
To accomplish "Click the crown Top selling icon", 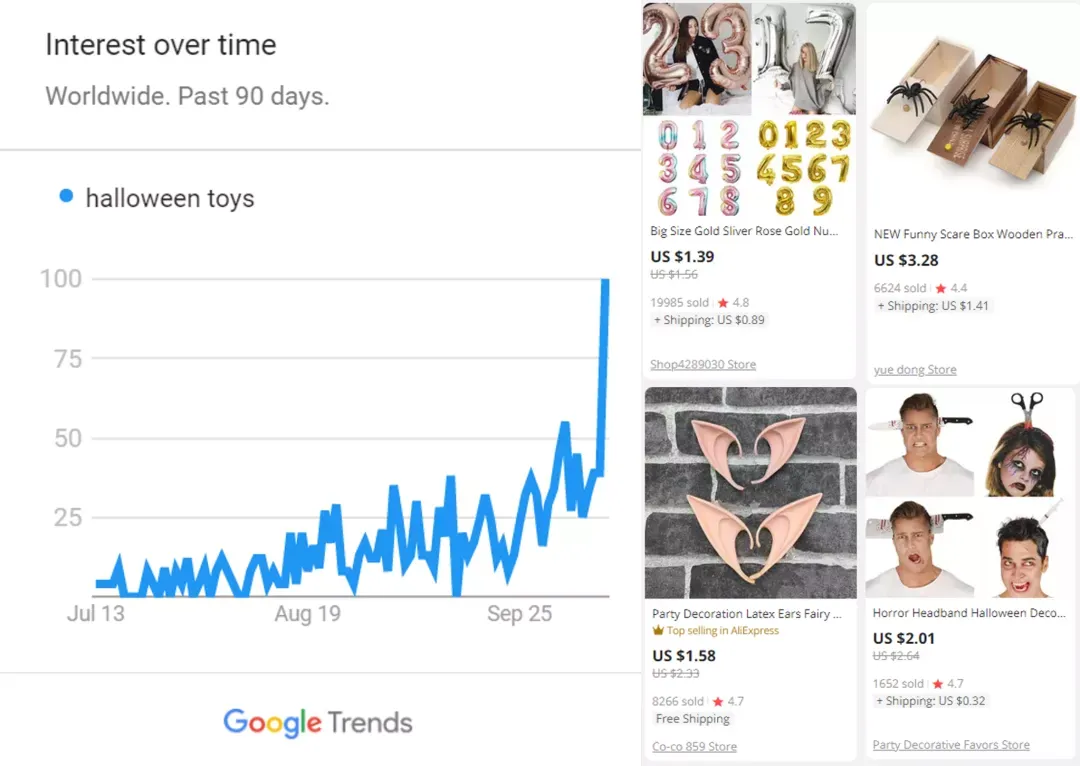I will click(658, 630).
